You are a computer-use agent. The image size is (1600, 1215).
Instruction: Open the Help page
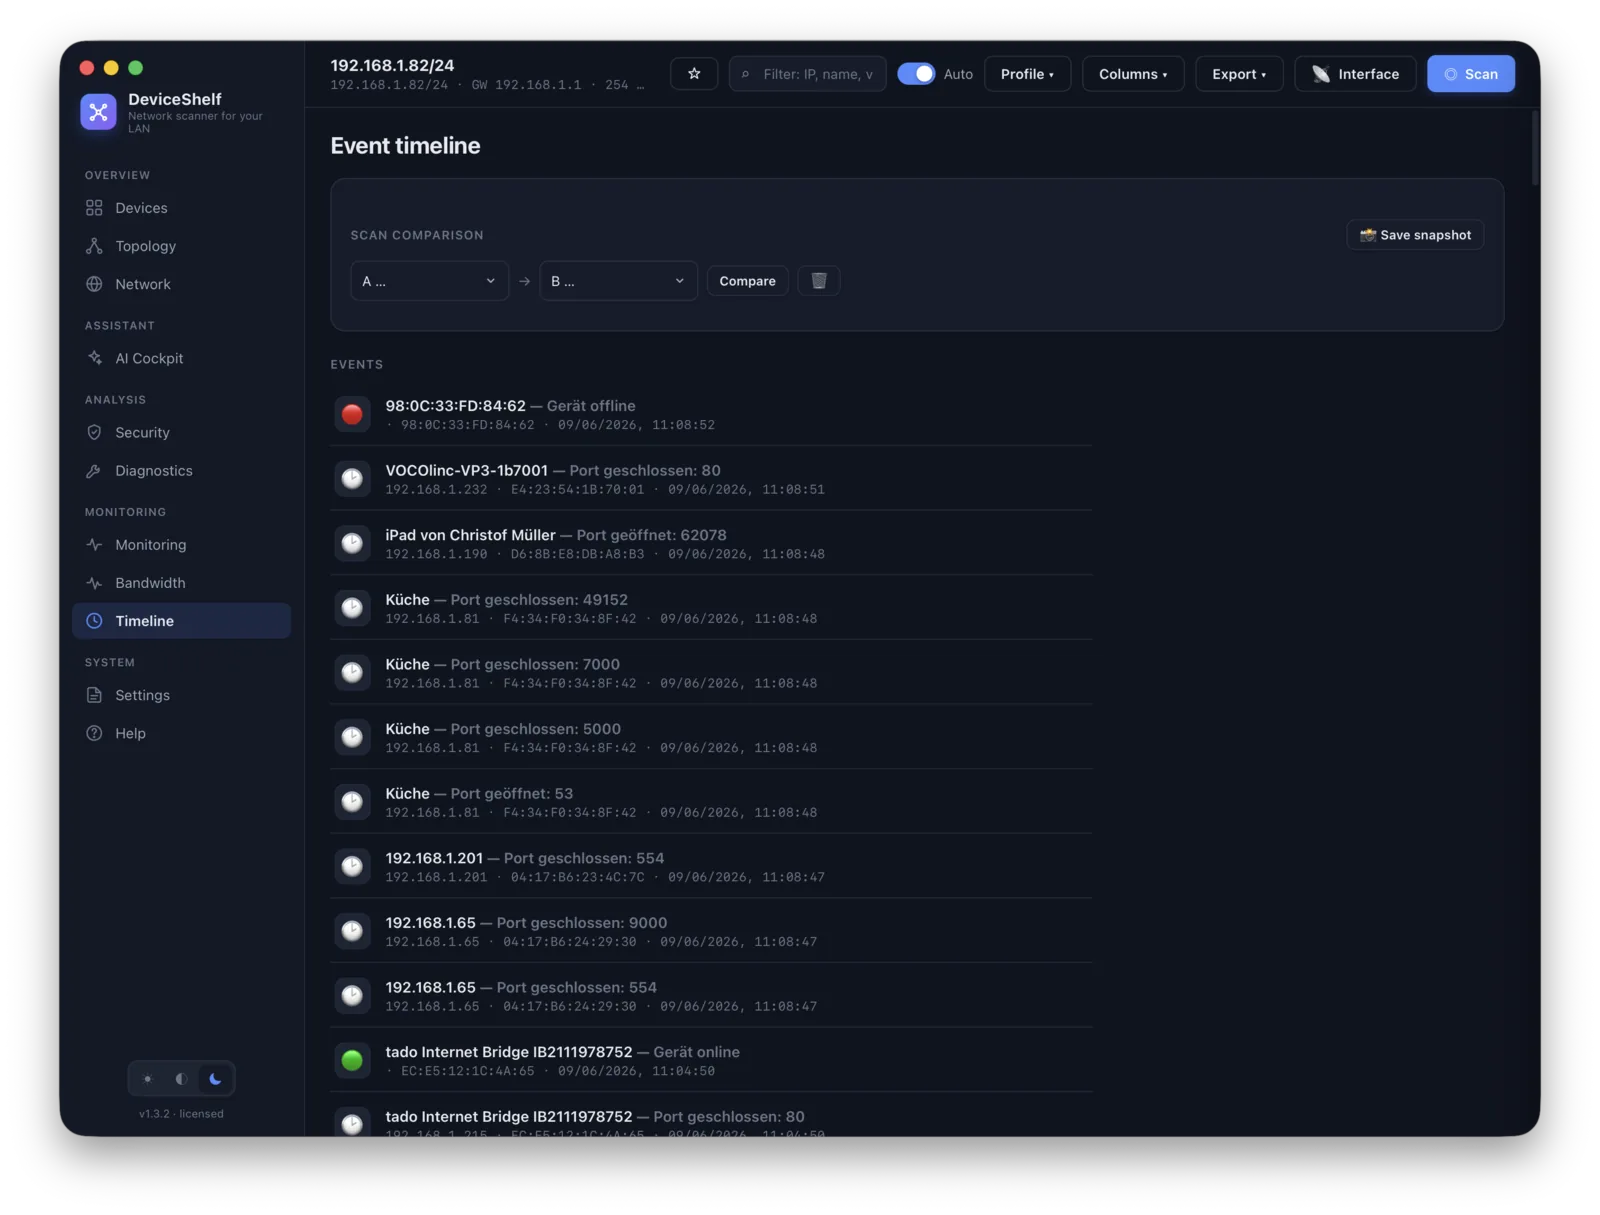click(x=181, y=733)
